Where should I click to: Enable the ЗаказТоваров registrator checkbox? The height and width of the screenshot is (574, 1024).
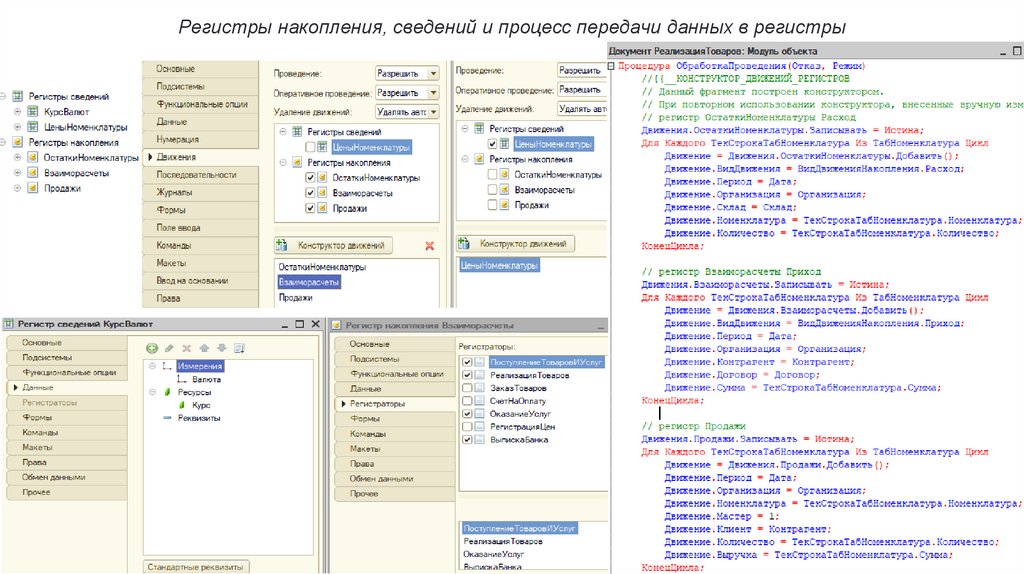tap(467, 388)
